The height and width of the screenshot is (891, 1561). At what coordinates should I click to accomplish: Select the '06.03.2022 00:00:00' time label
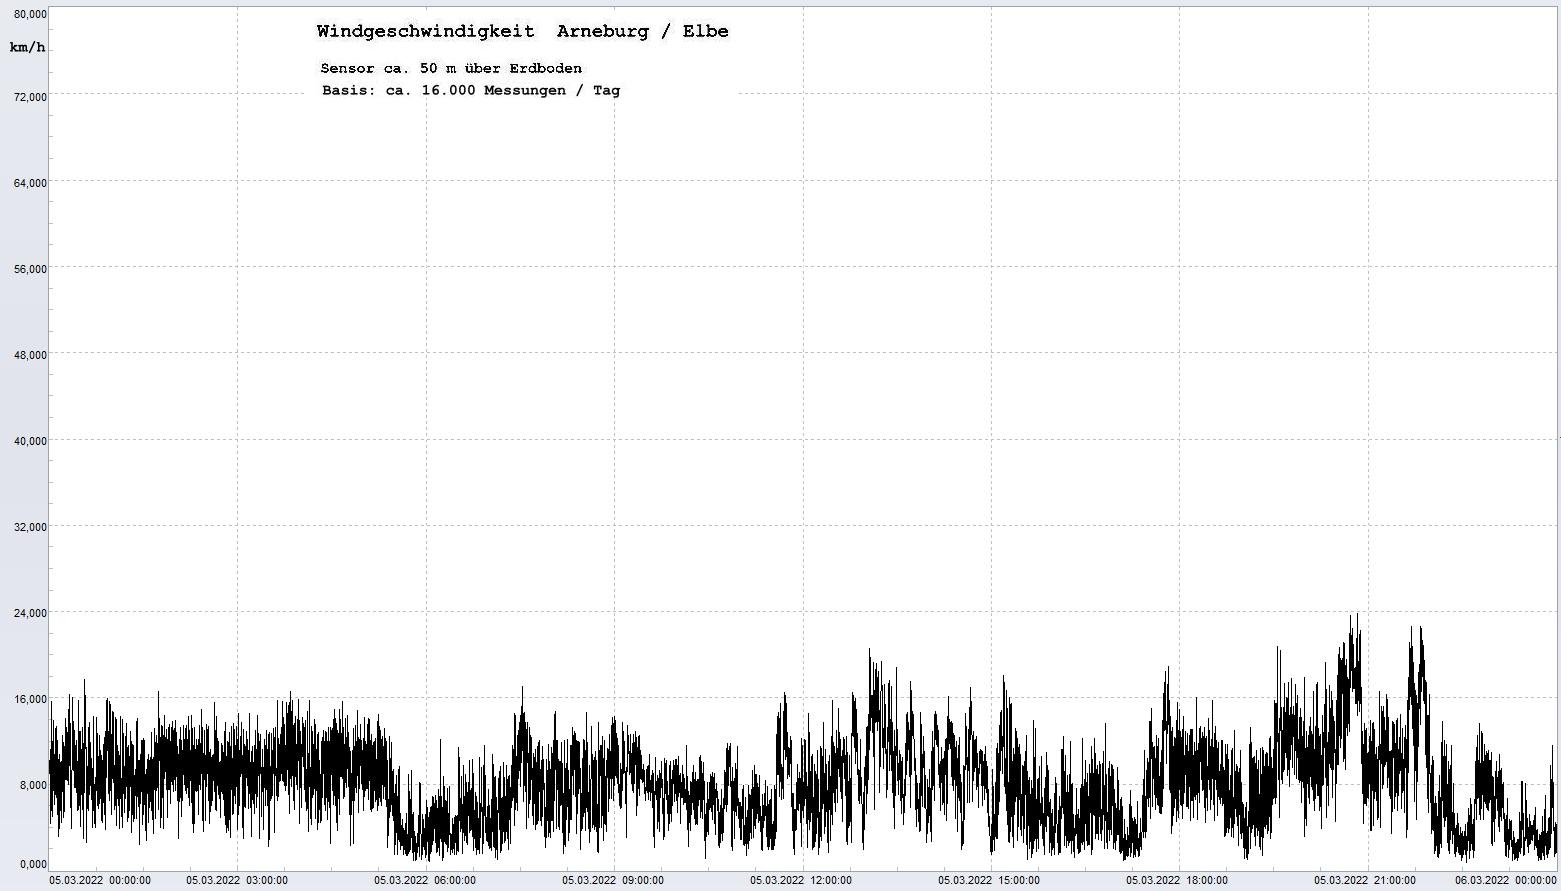click(x=1505, y=881)
